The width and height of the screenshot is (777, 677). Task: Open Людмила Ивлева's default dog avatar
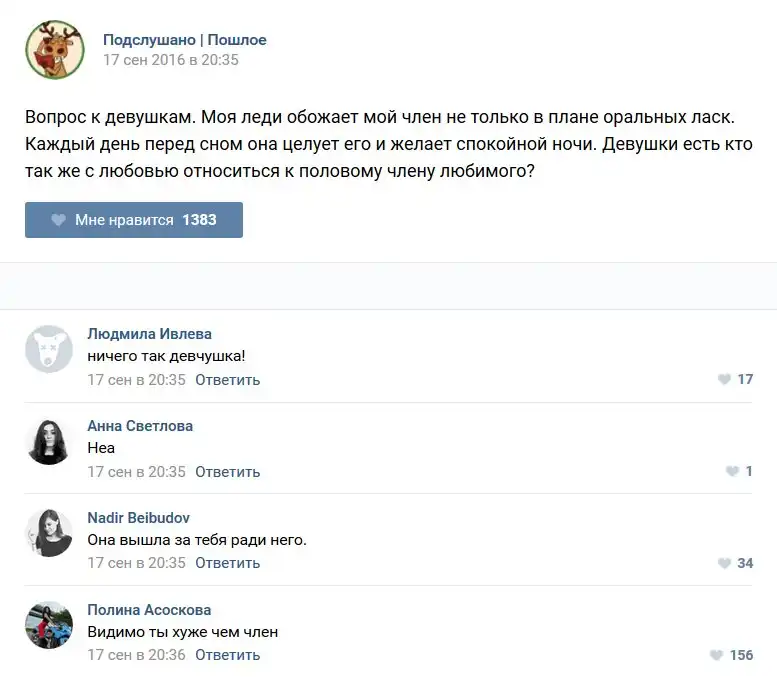49,349
